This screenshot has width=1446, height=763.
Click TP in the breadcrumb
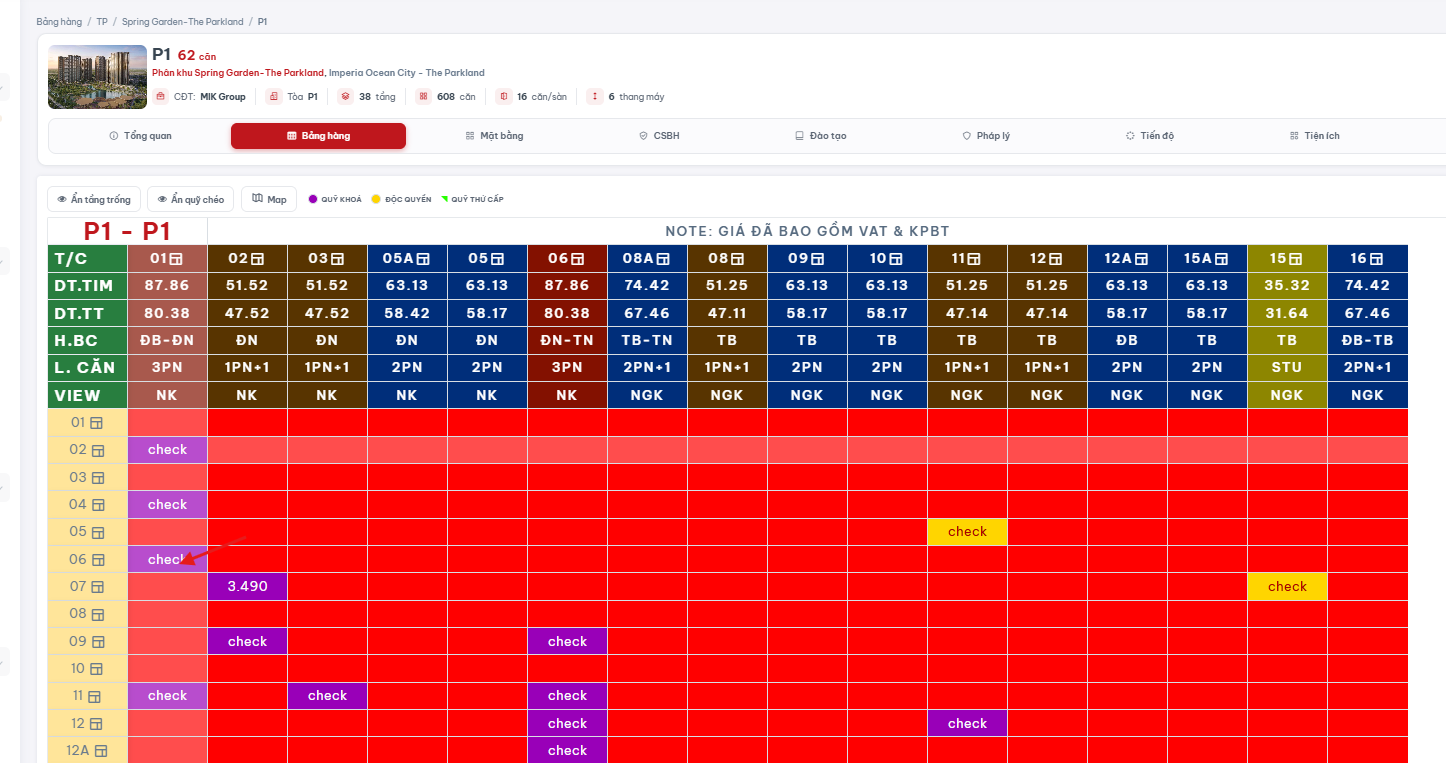[x=102, y=21]
